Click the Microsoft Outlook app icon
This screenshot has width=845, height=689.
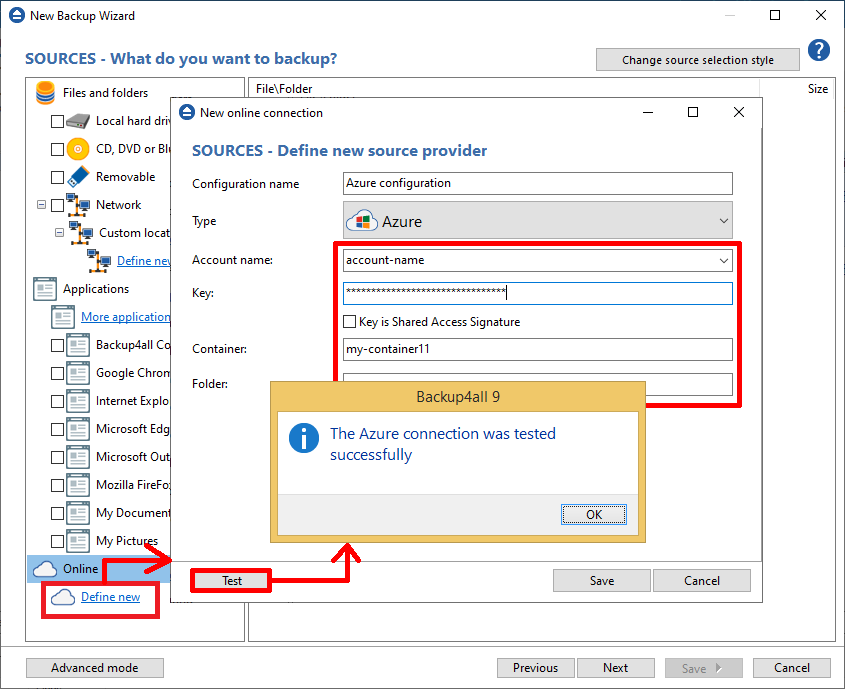click(x=78, y=457)
